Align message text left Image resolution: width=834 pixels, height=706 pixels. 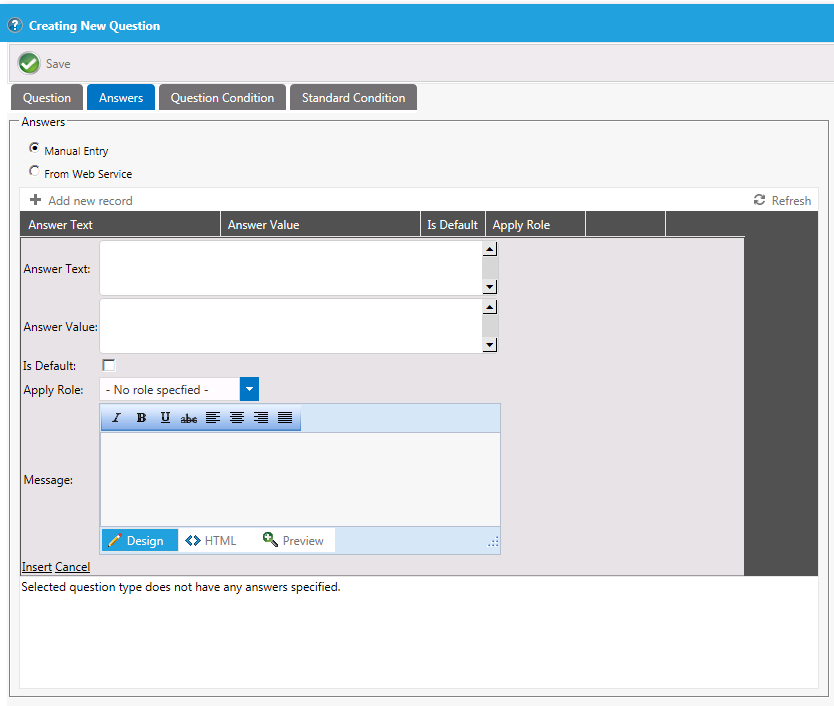click(x=213, y=418)
